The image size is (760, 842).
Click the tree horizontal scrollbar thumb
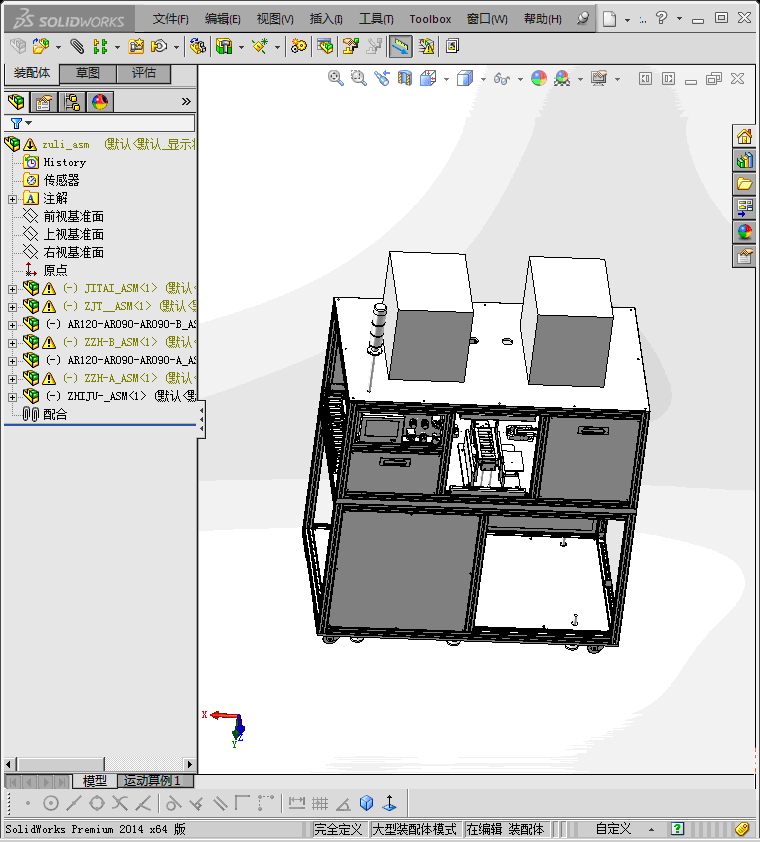(61, 764)
